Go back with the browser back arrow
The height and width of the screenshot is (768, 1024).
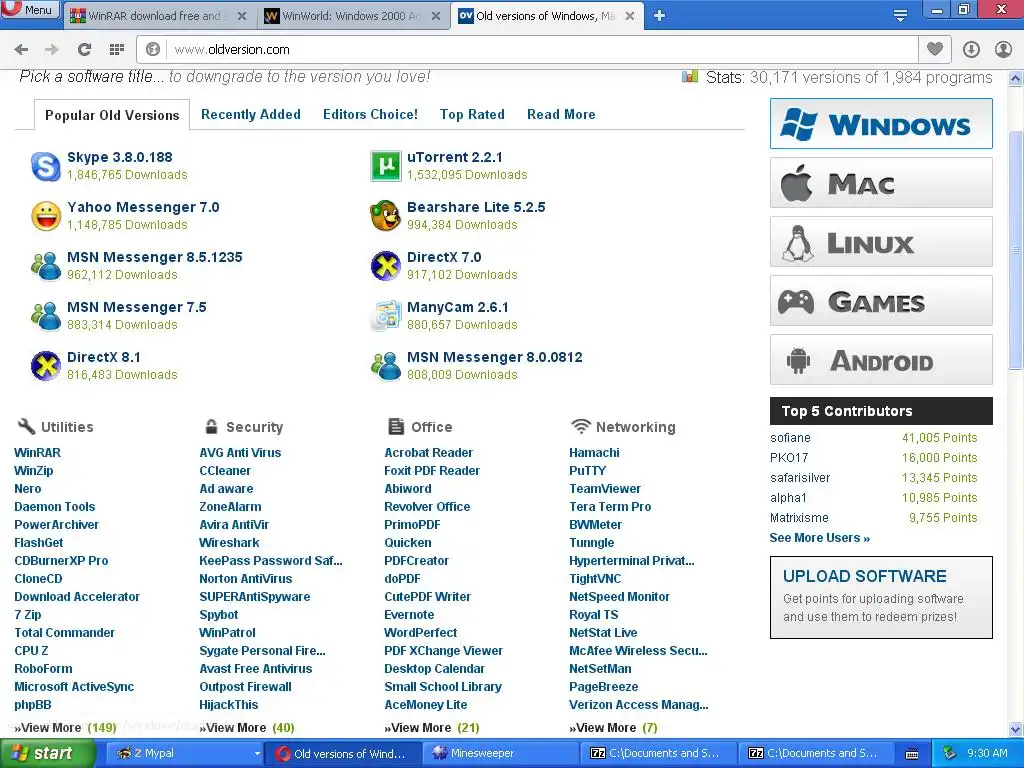21,49
